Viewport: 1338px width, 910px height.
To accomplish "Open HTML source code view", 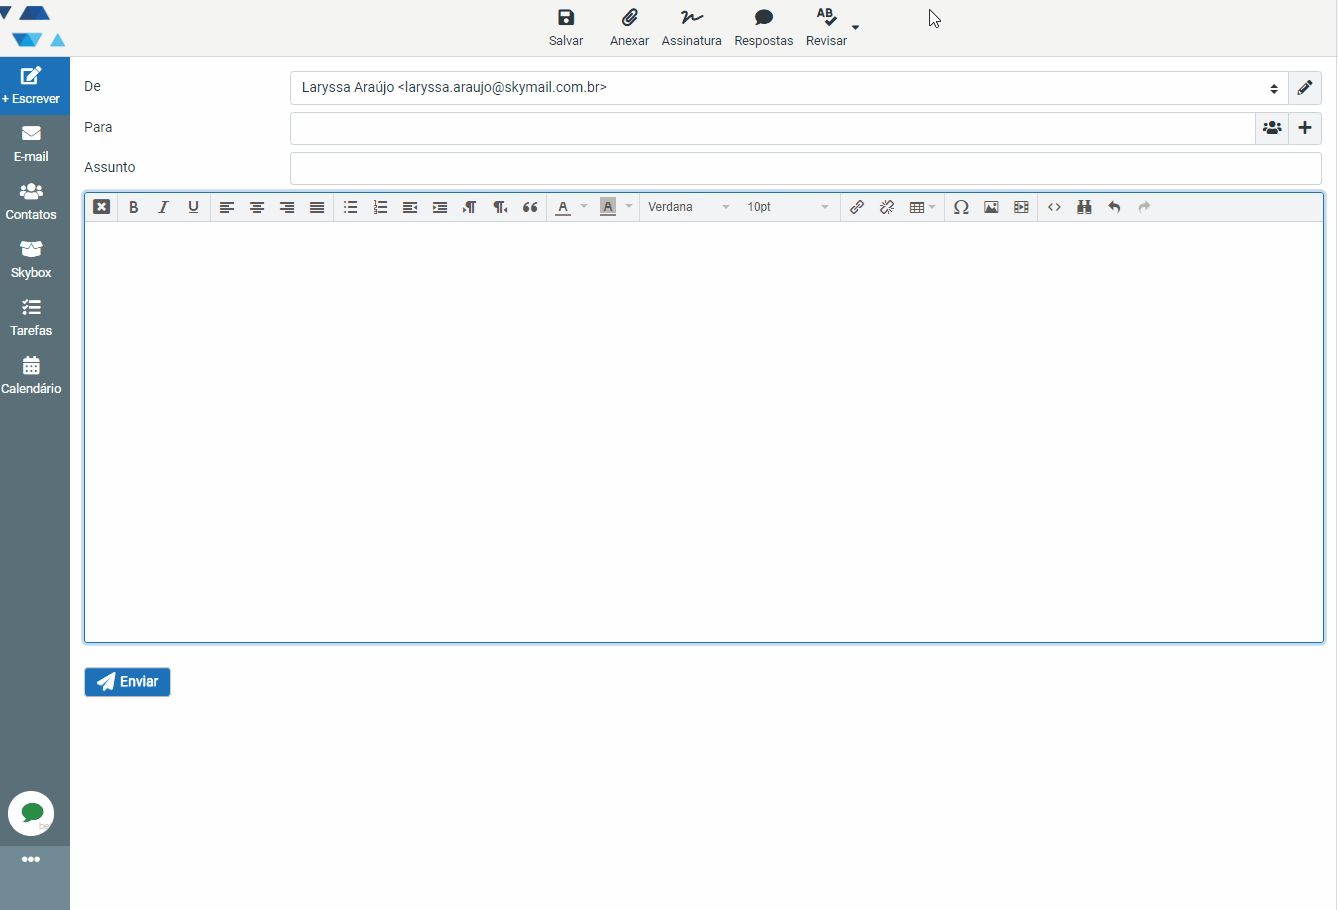I will pyautogui.click(x=1054, y=207).
